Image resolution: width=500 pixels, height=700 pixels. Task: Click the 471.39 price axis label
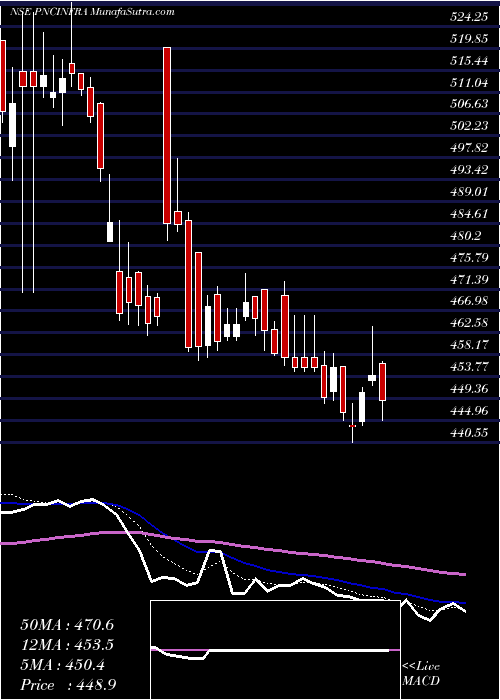point(468,279)
